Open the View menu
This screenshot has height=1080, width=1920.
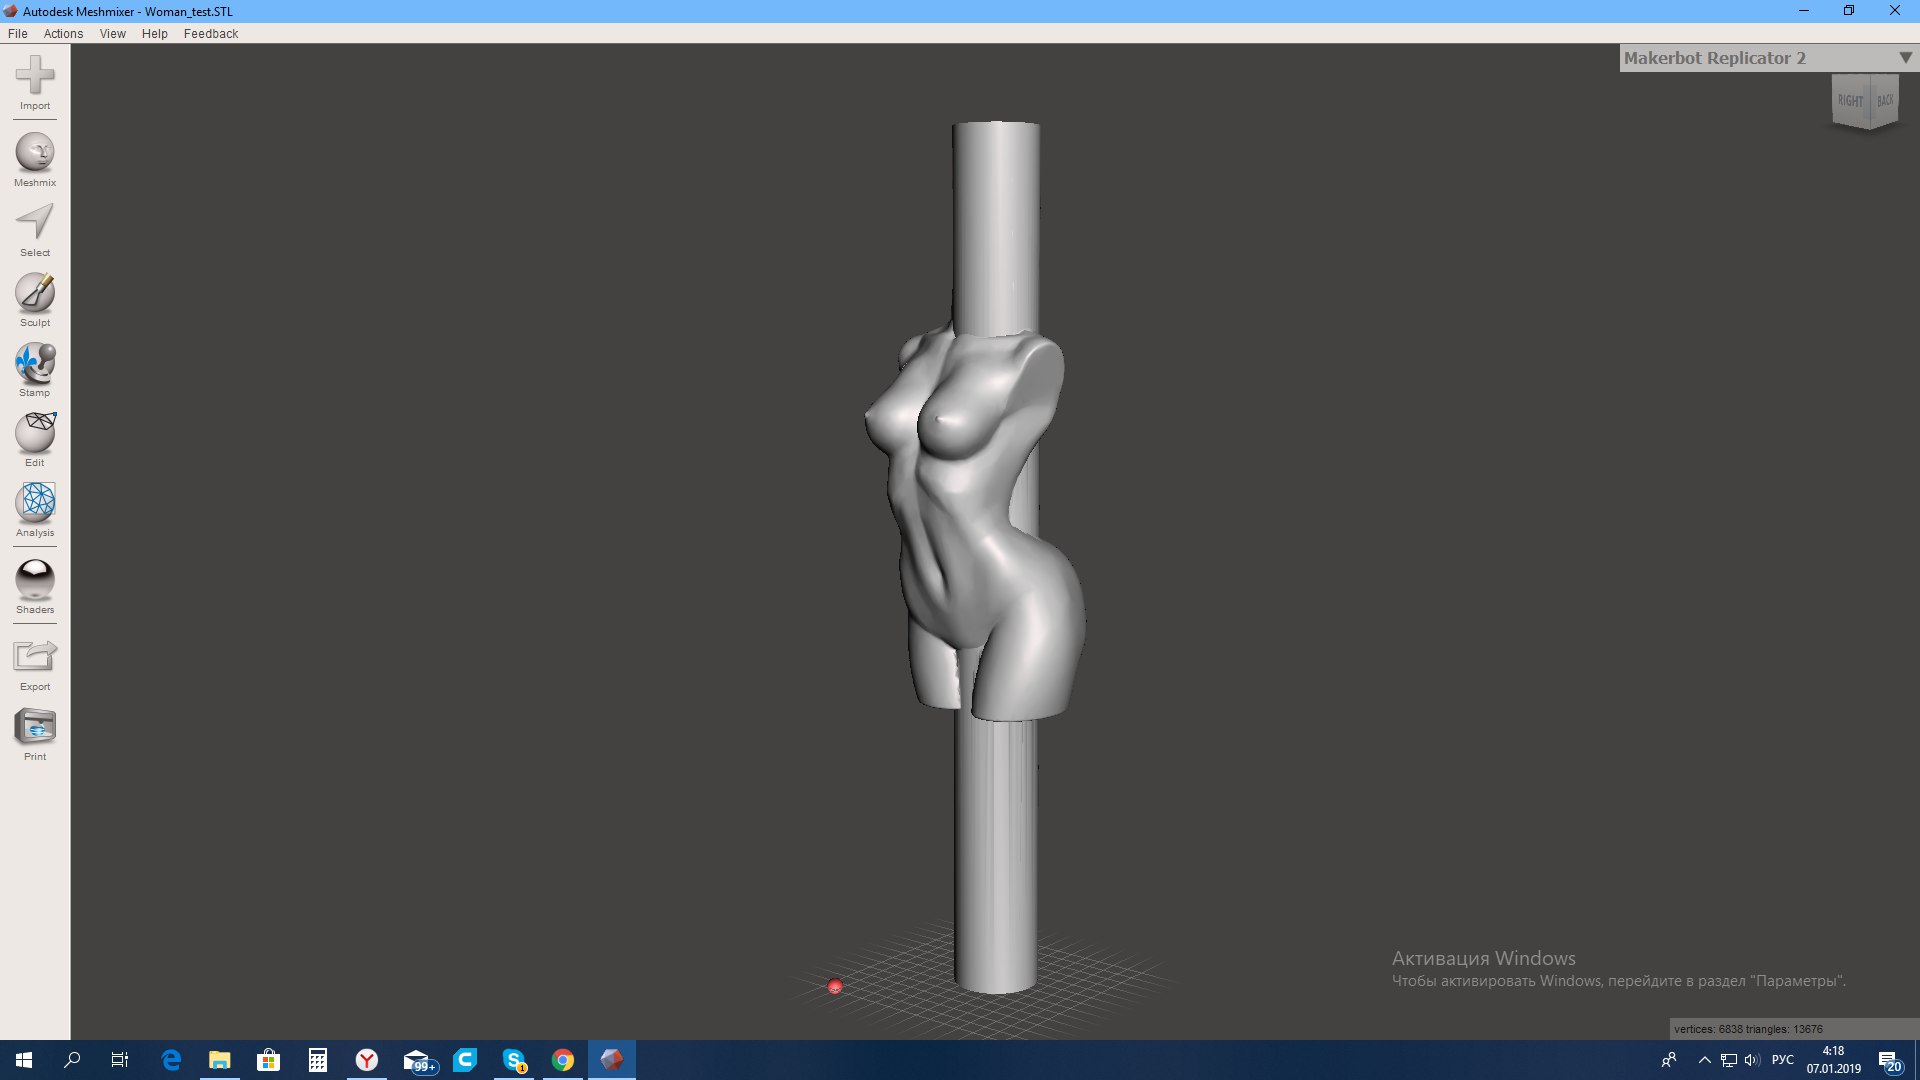(112, 33)
